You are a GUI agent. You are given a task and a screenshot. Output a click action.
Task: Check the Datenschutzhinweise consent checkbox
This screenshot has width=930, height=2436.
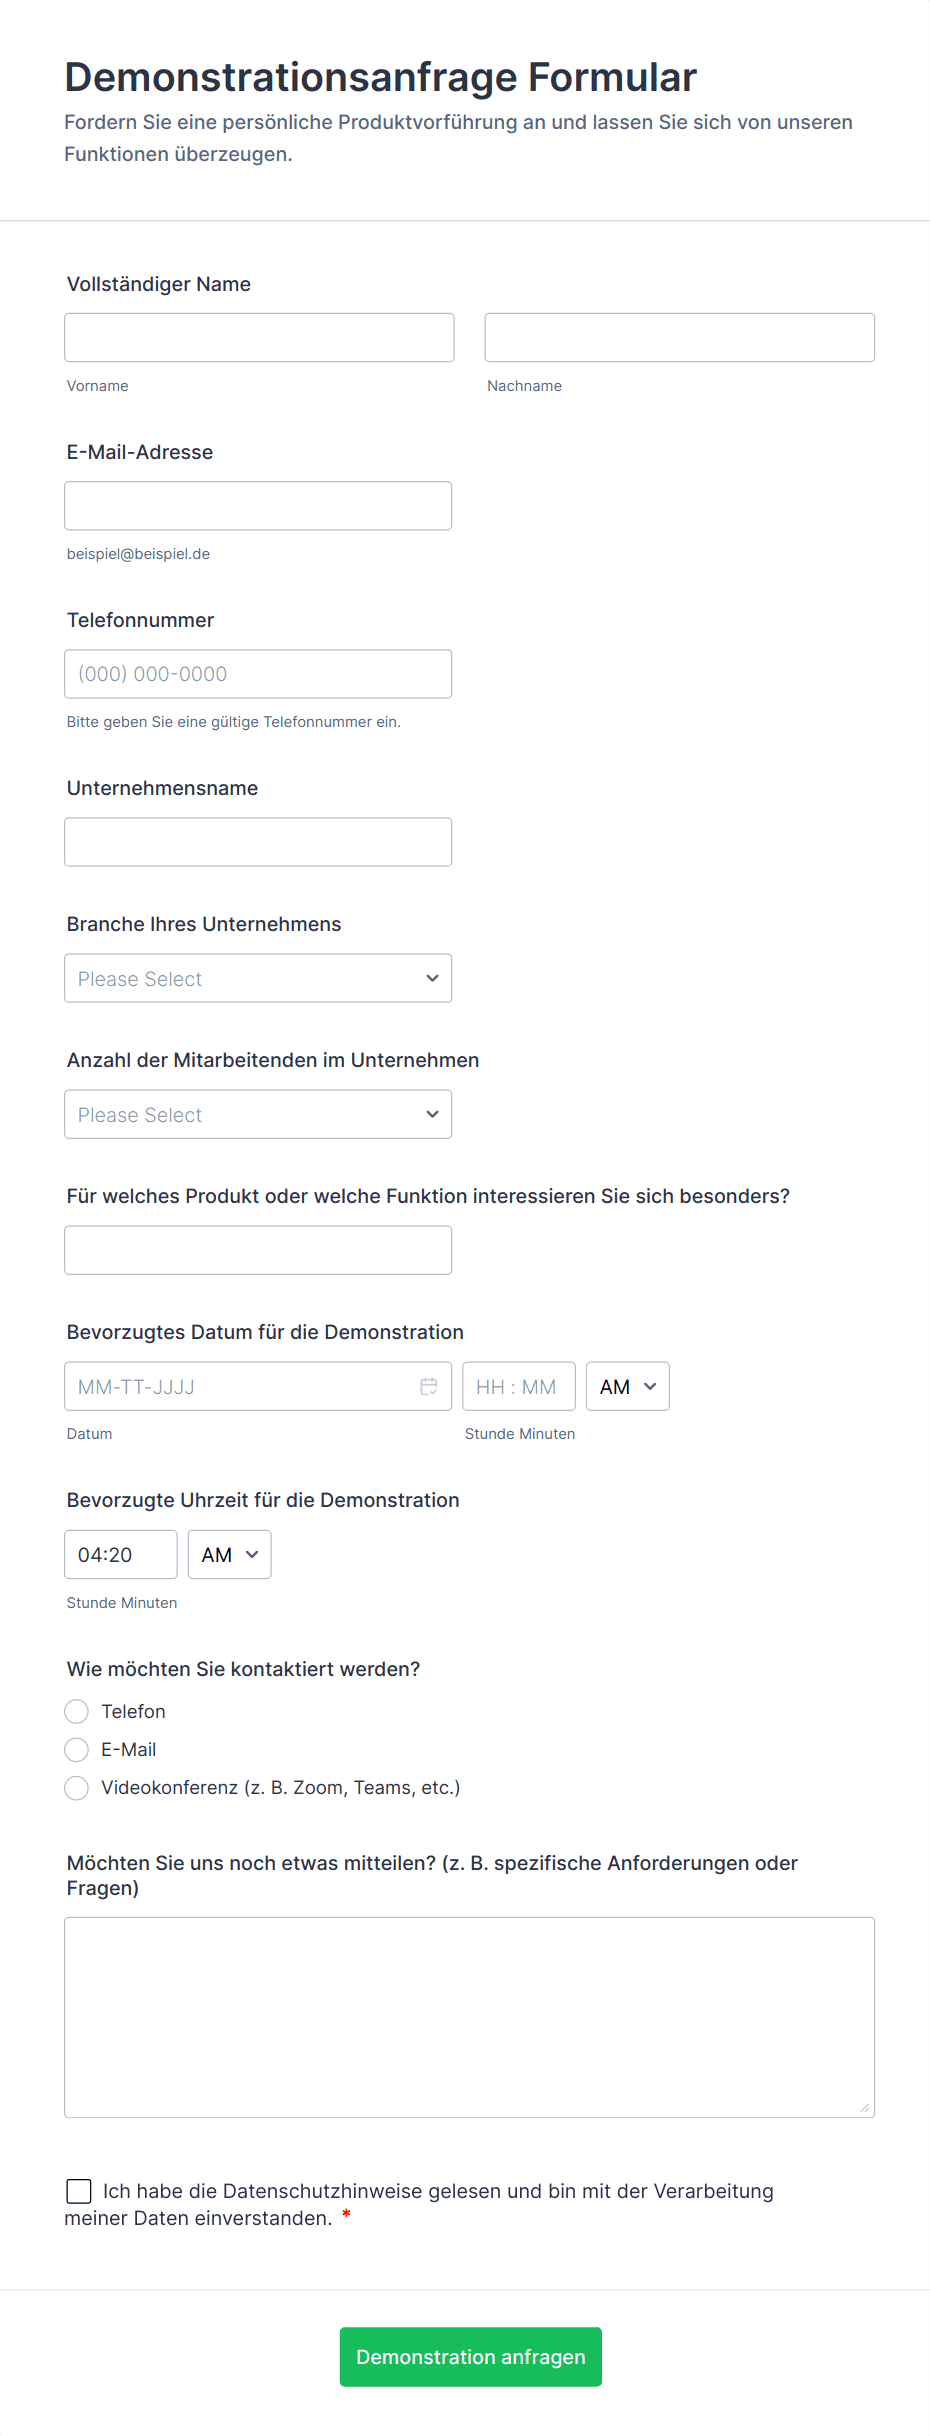(x=79, y=2191)
